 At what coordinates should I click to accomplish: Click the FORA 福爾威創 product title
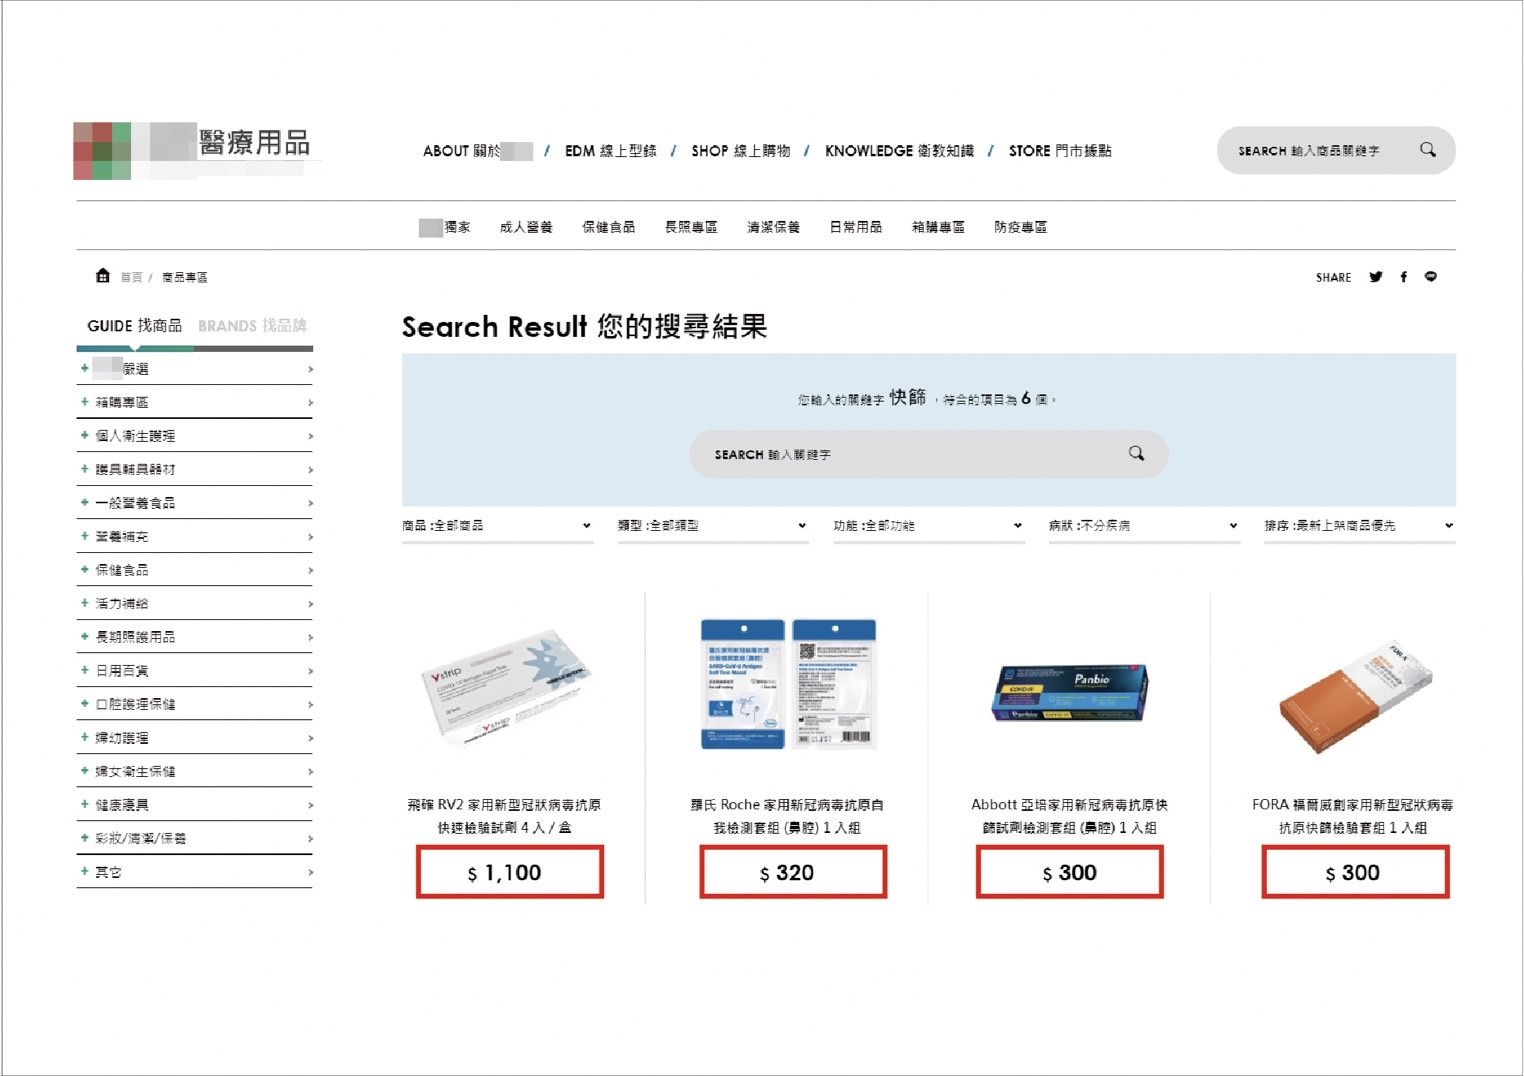point(1353,816)
